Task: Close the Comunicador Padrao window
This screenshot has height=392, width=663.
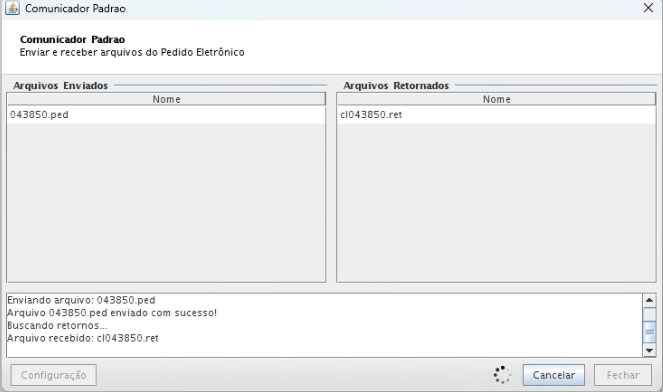Action: point(648,8)
